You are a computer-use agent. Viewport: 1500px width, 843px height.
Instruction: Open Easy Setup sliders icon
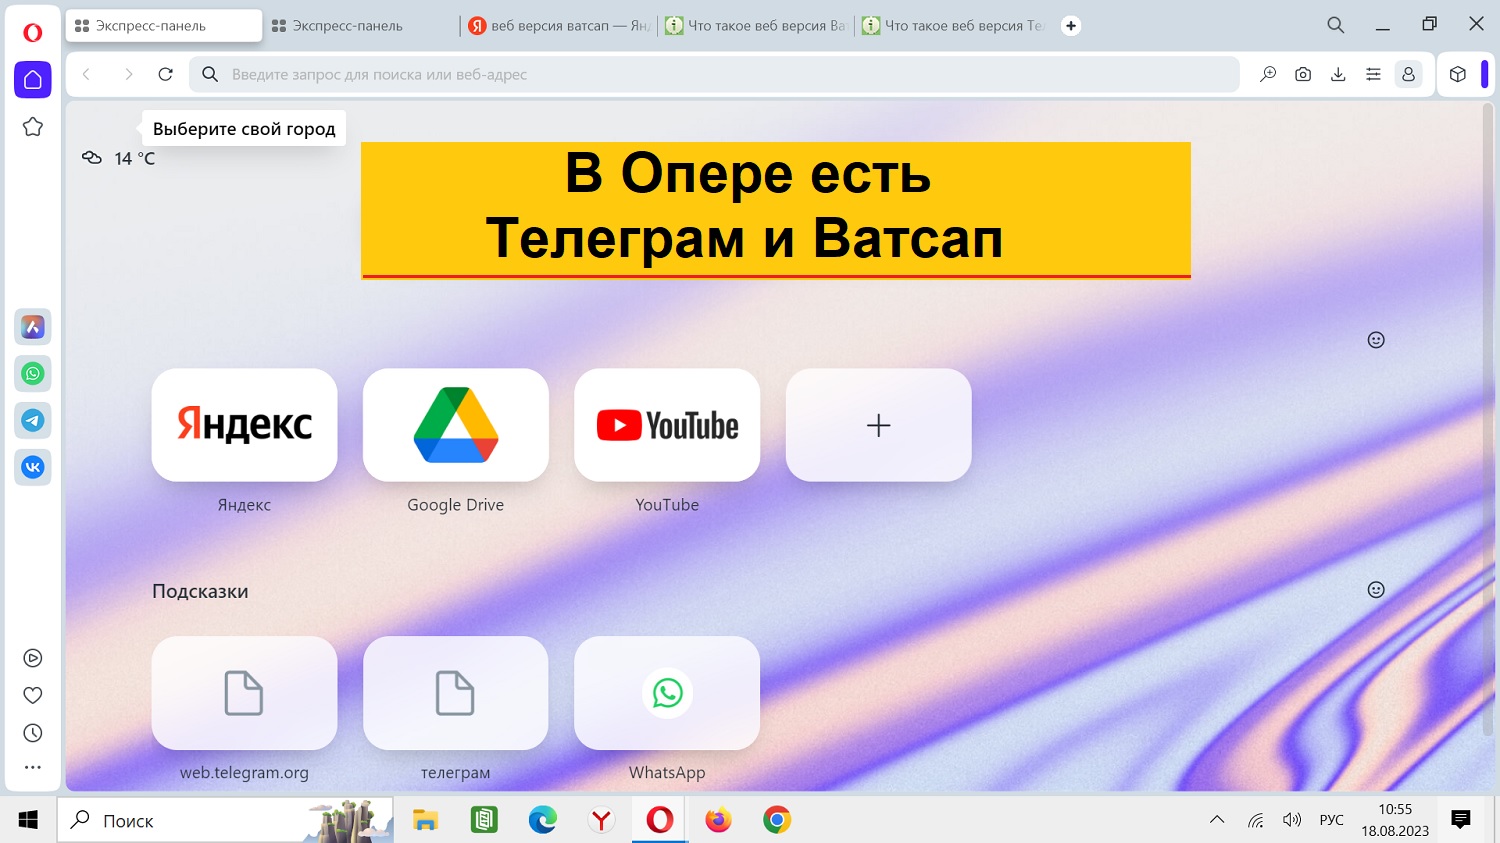click(x=1373, y=74)
